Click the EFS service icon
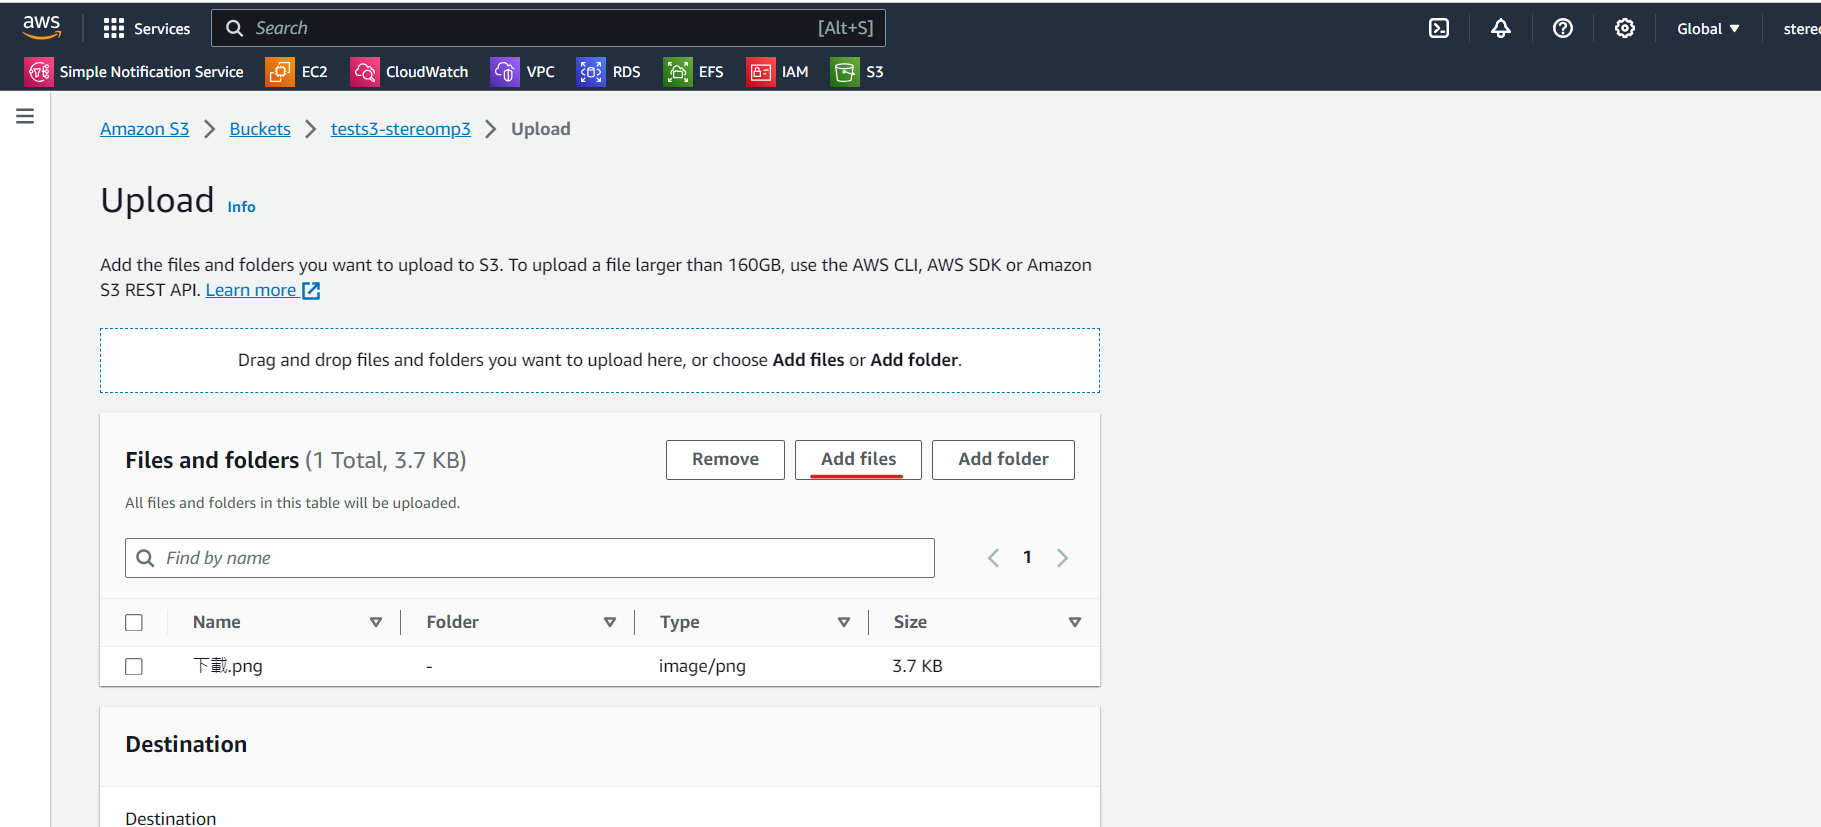 point(678,72)
